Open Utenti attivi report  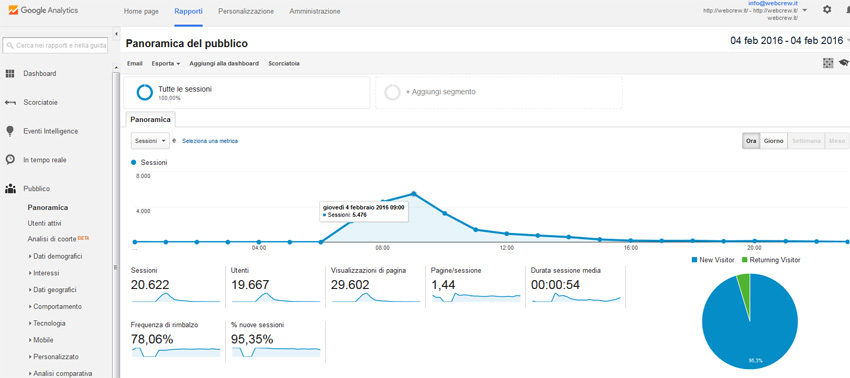(44, 223)
